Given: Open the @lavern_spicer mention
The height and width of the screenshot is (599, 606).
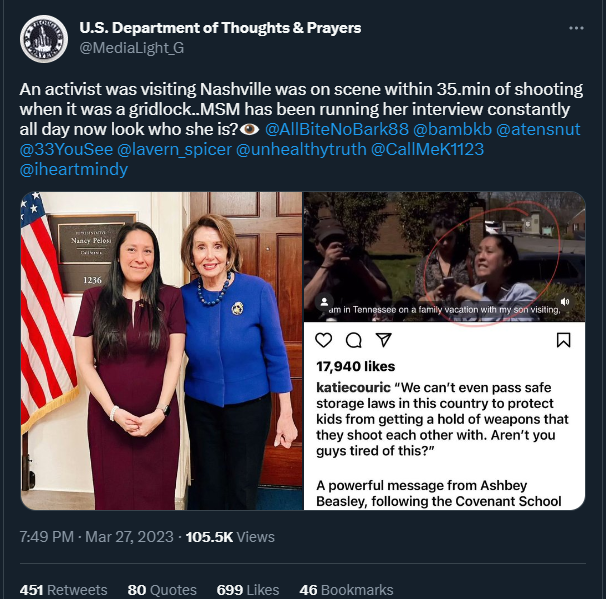Looking at the screenshot, I should [x=174, y=149].
